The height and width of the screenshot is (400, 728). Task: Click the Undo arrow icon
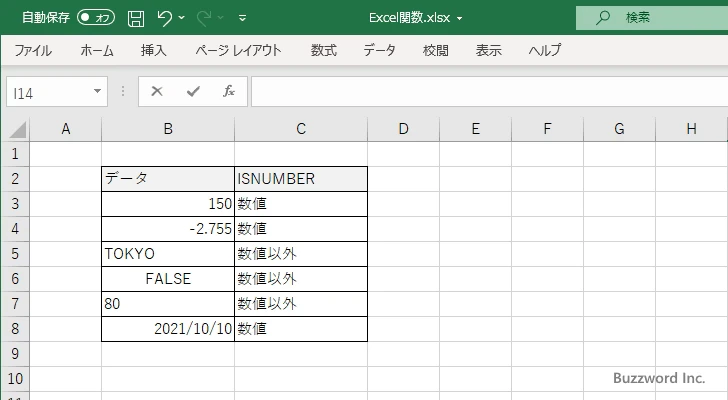point(164,18)
